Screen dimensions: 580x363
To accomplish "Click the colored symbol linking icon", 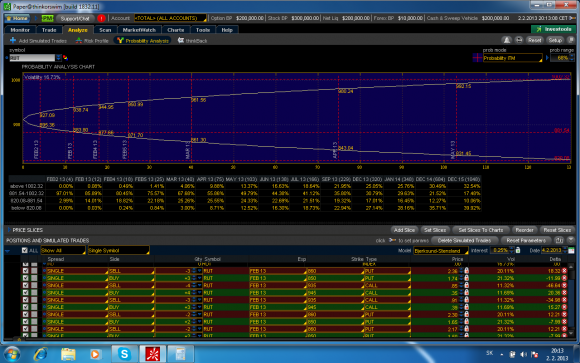I will pos(65,58).
